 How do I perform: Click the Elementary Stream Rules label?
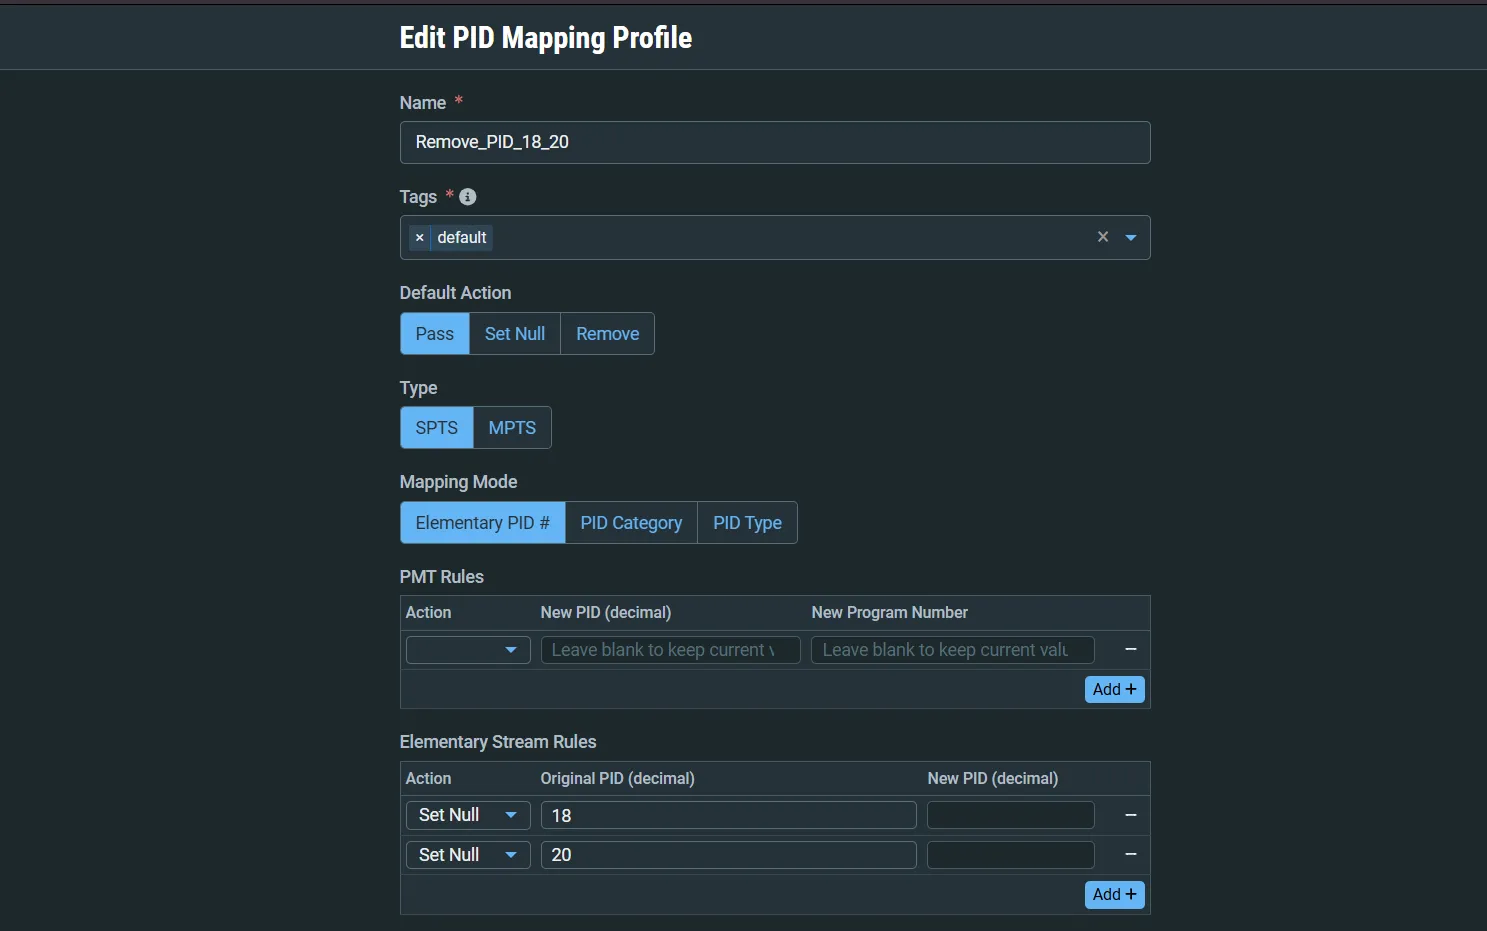pyautogui.click(x=498, y=742)
